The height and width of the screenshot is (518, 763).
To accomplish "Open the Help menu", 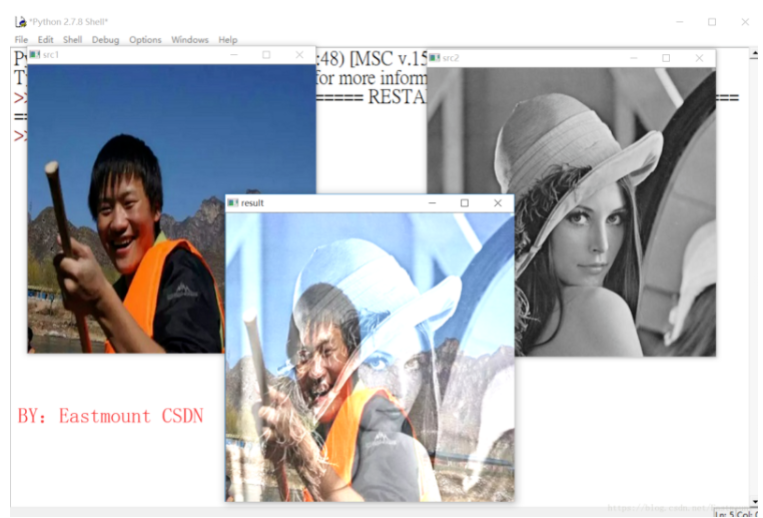I will pyautogui.click(x=228, y=40).
